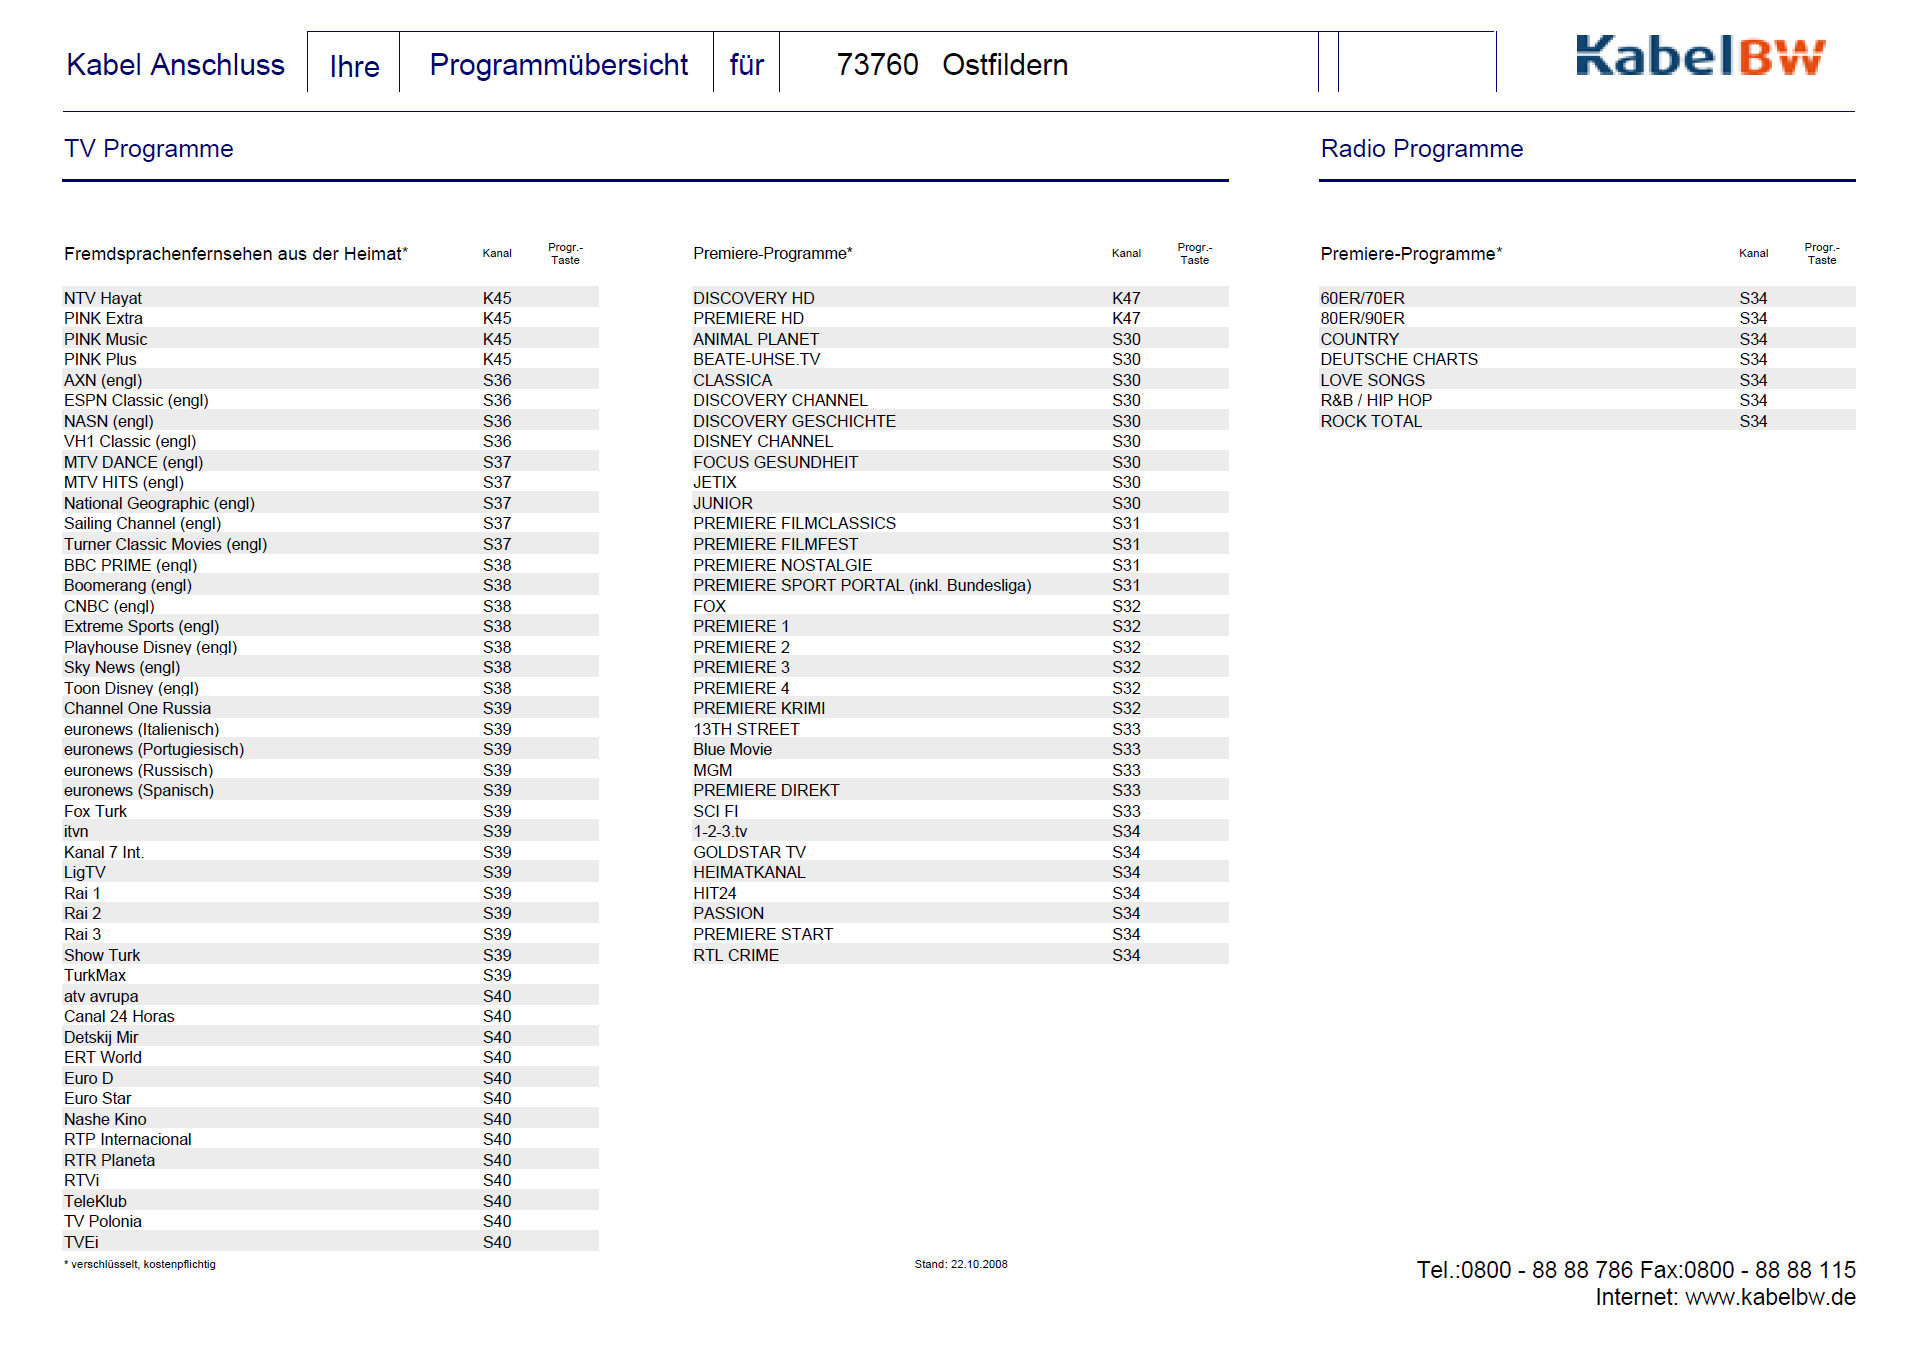
Task: Click the Kabel Anschluss header text
Action: [175, 65]
